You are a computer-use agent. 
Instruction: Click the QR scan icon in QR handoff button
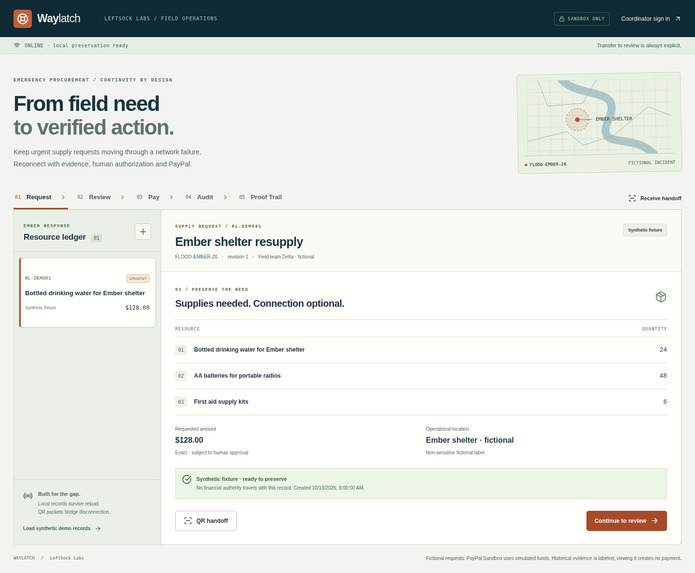tap(188, 521)
